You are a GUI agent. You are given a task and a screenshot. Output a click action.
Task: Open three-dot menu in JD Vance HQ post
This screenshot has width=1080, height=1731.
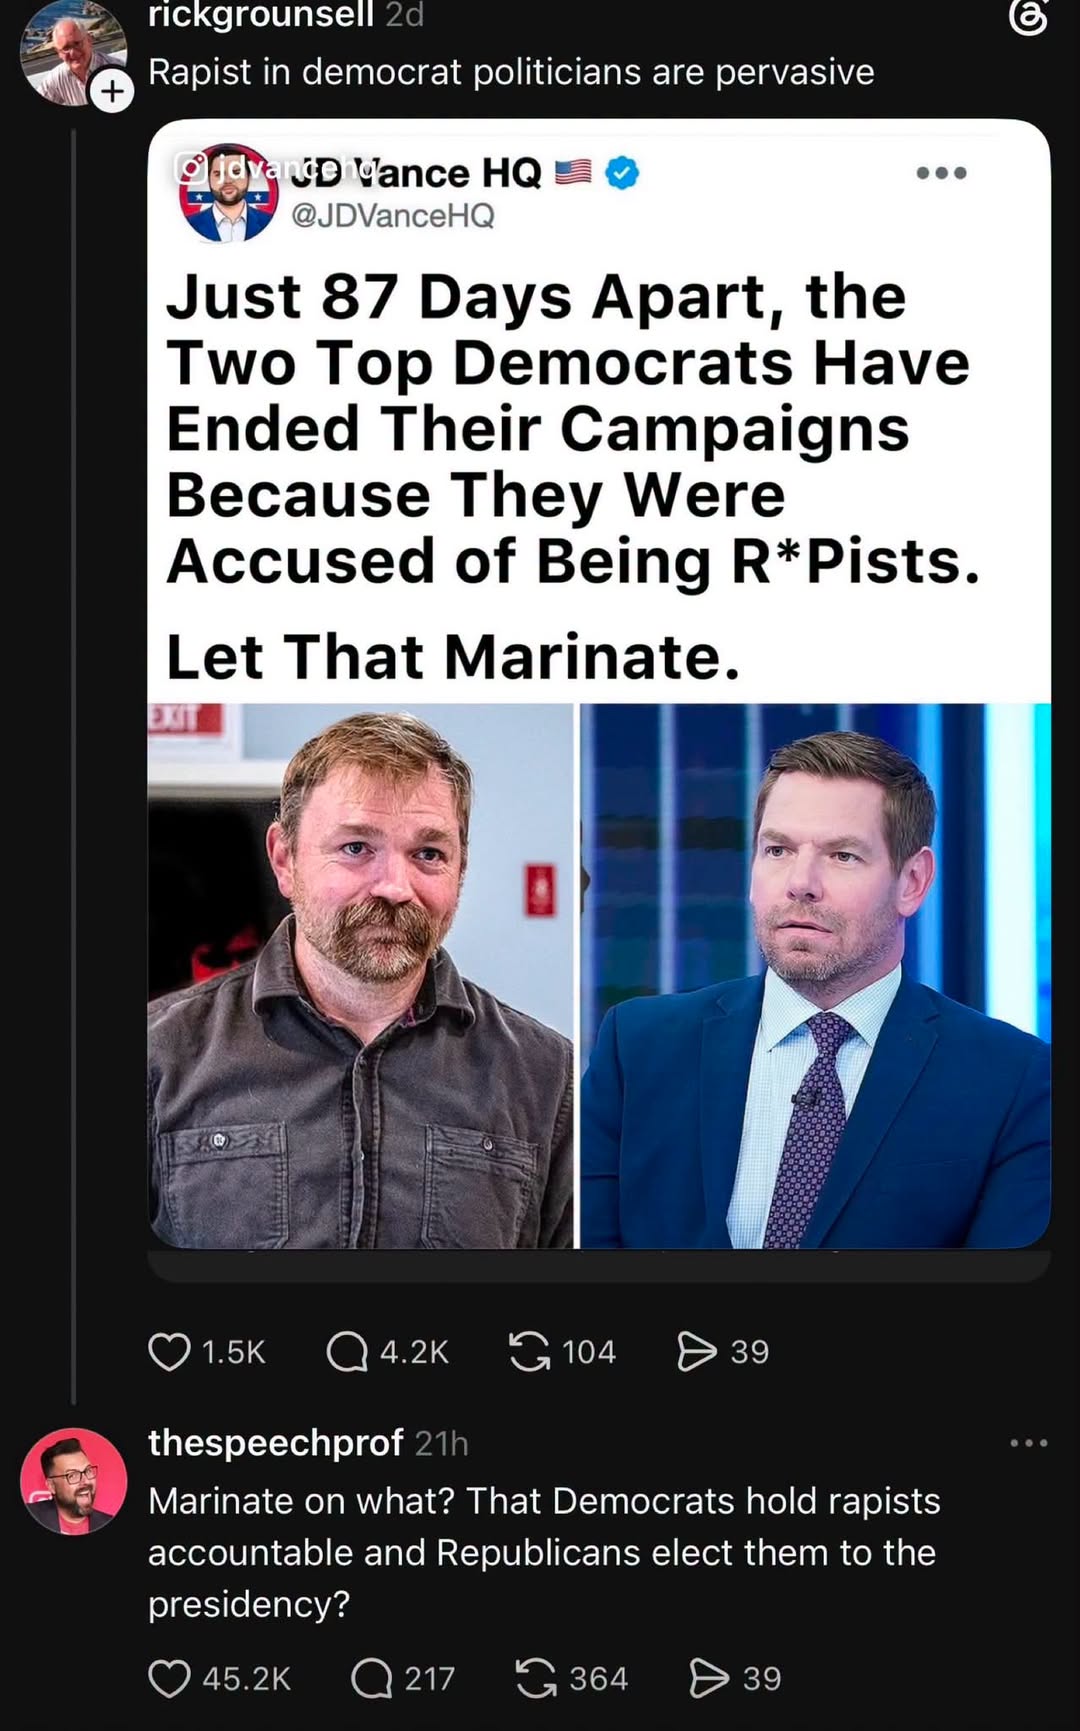pos(941,173)
